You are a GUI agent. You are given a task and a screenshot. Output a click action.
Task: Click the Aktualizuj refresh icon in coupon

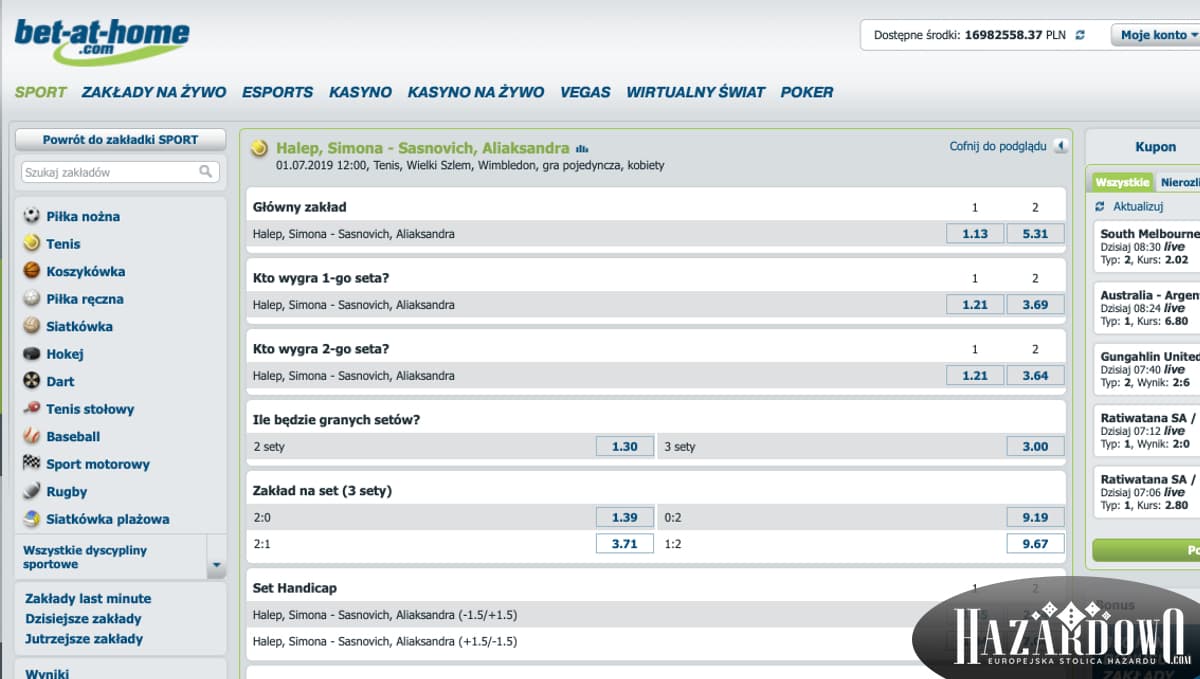(1102, 206)
